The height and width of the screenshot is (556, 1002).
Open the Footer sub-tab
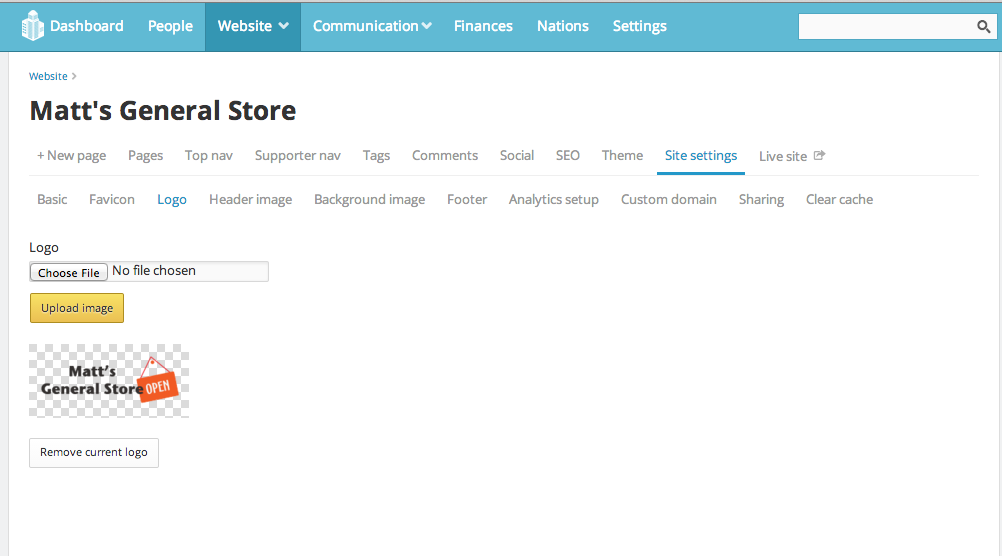(x=467, y=199)
